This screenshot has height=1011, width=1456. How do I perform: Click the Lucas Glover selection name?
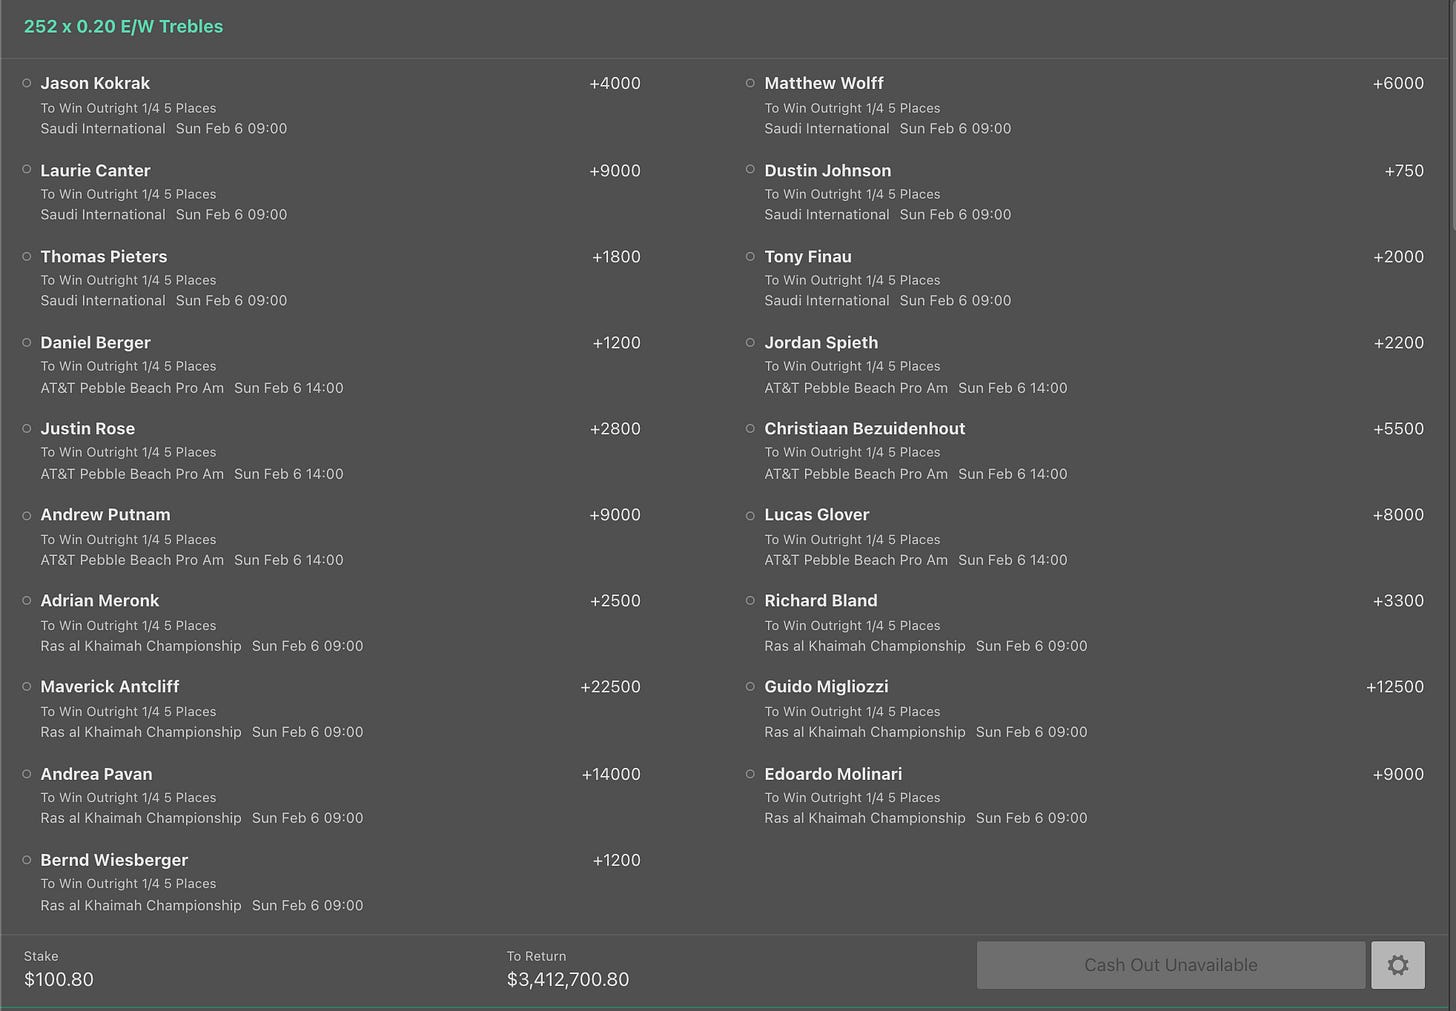[x=817, y=514]
